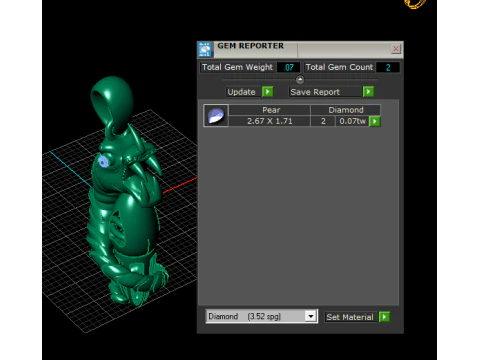Open the Diamond (3.52 spg) material dropdown

[x=262, y=316]
